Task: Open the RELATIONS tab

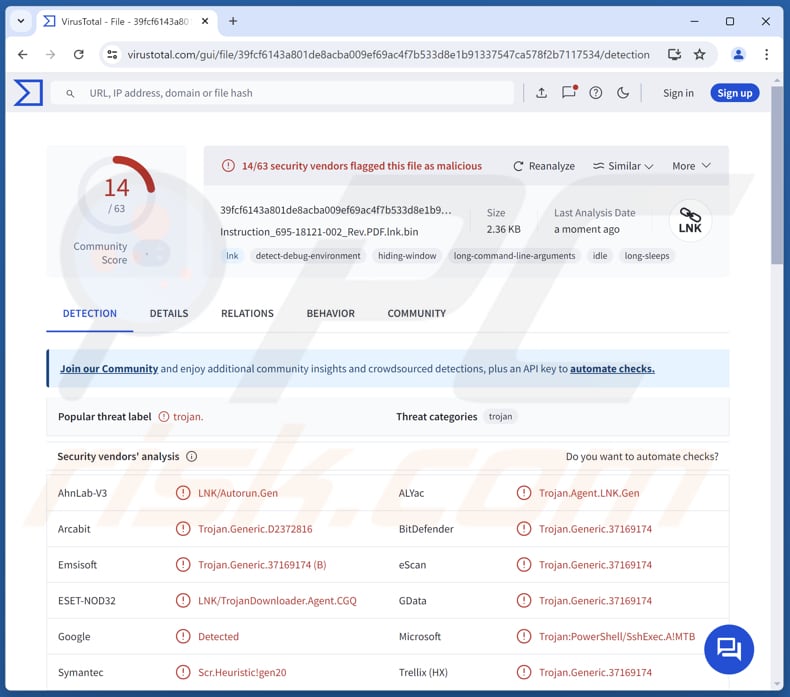Action: pyautogui.click(x=247, y=313)
